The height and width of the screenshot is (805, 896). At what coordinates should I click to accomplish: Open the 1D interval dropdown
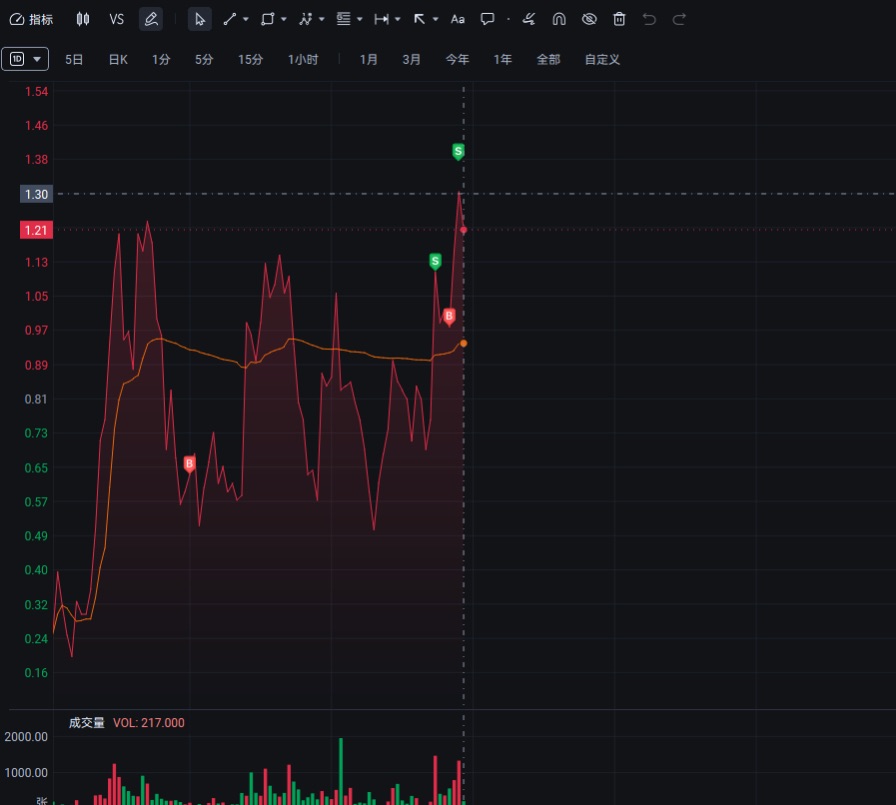click(x=26, y=59)
